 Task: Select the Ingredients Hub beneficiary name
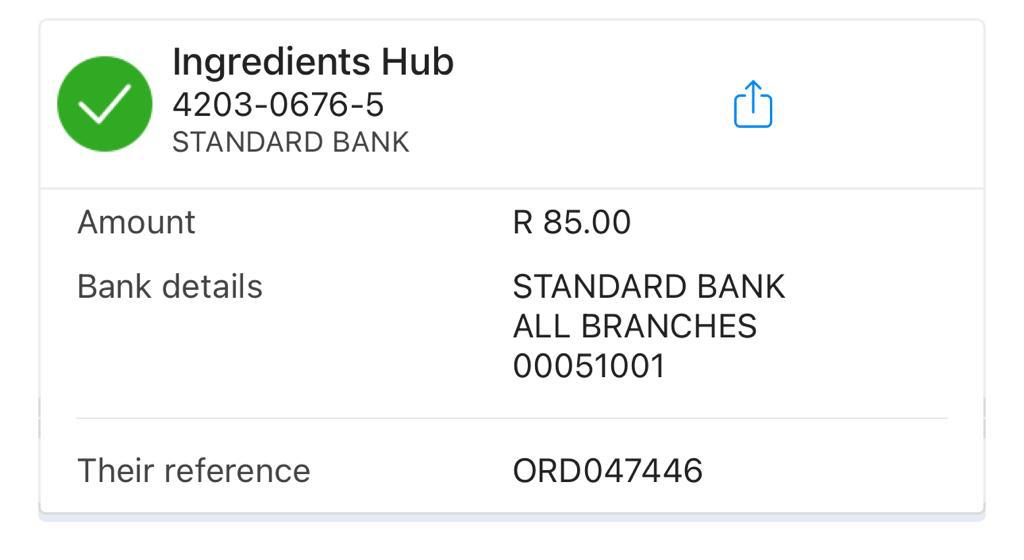coord(313,63)
